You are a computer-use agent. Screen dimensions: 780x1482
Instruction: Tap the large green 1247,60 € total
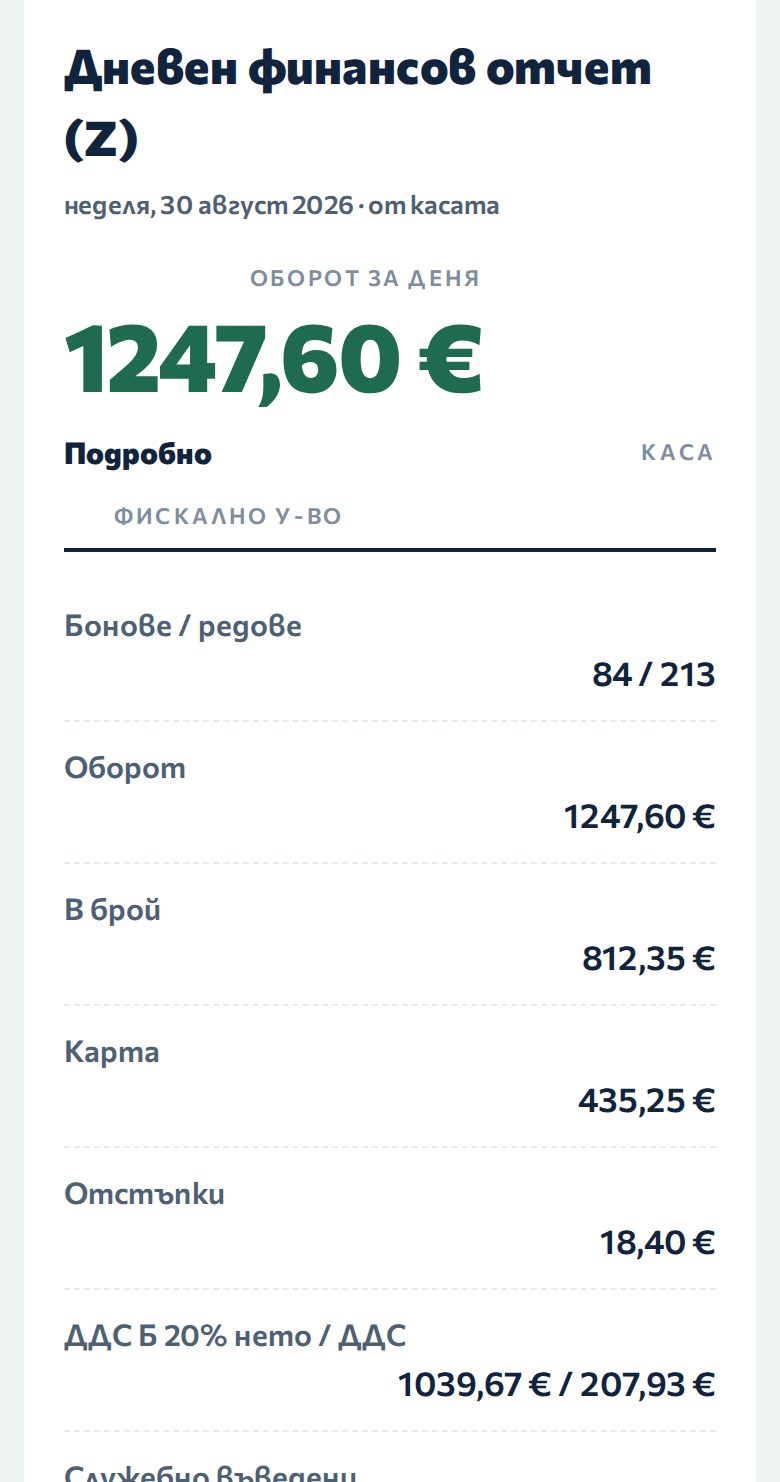tap(273, 360)
